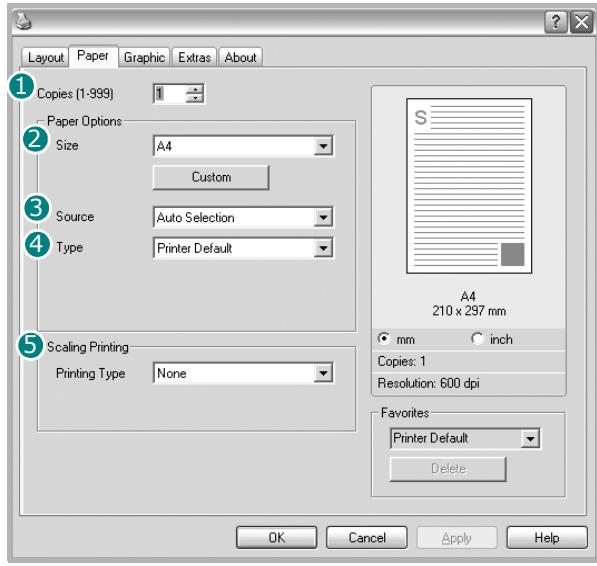Screen dimensions: 597x566
Task: Click the question mark help button in title bar
Action: 556,22
